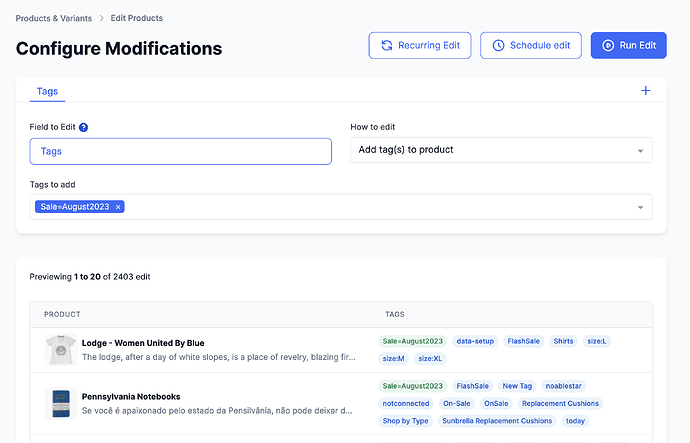Click the Recurring Edit button label
The height and width of the screenshot is (443, 690).
(429, 45)
